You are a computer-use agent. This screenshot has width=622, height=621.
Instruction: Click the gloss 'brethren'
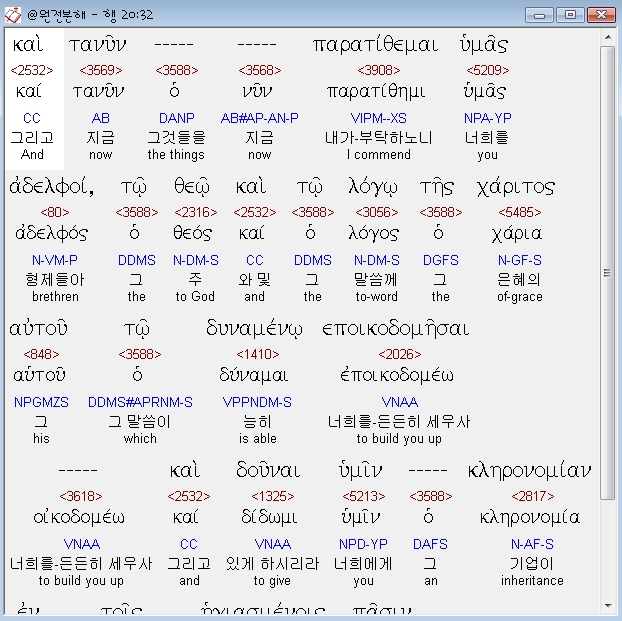pyautogui.click(x=55, y=296)
